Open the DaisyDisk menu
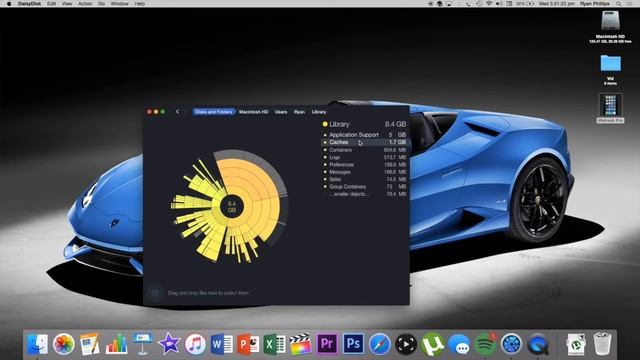 [29, 4]
